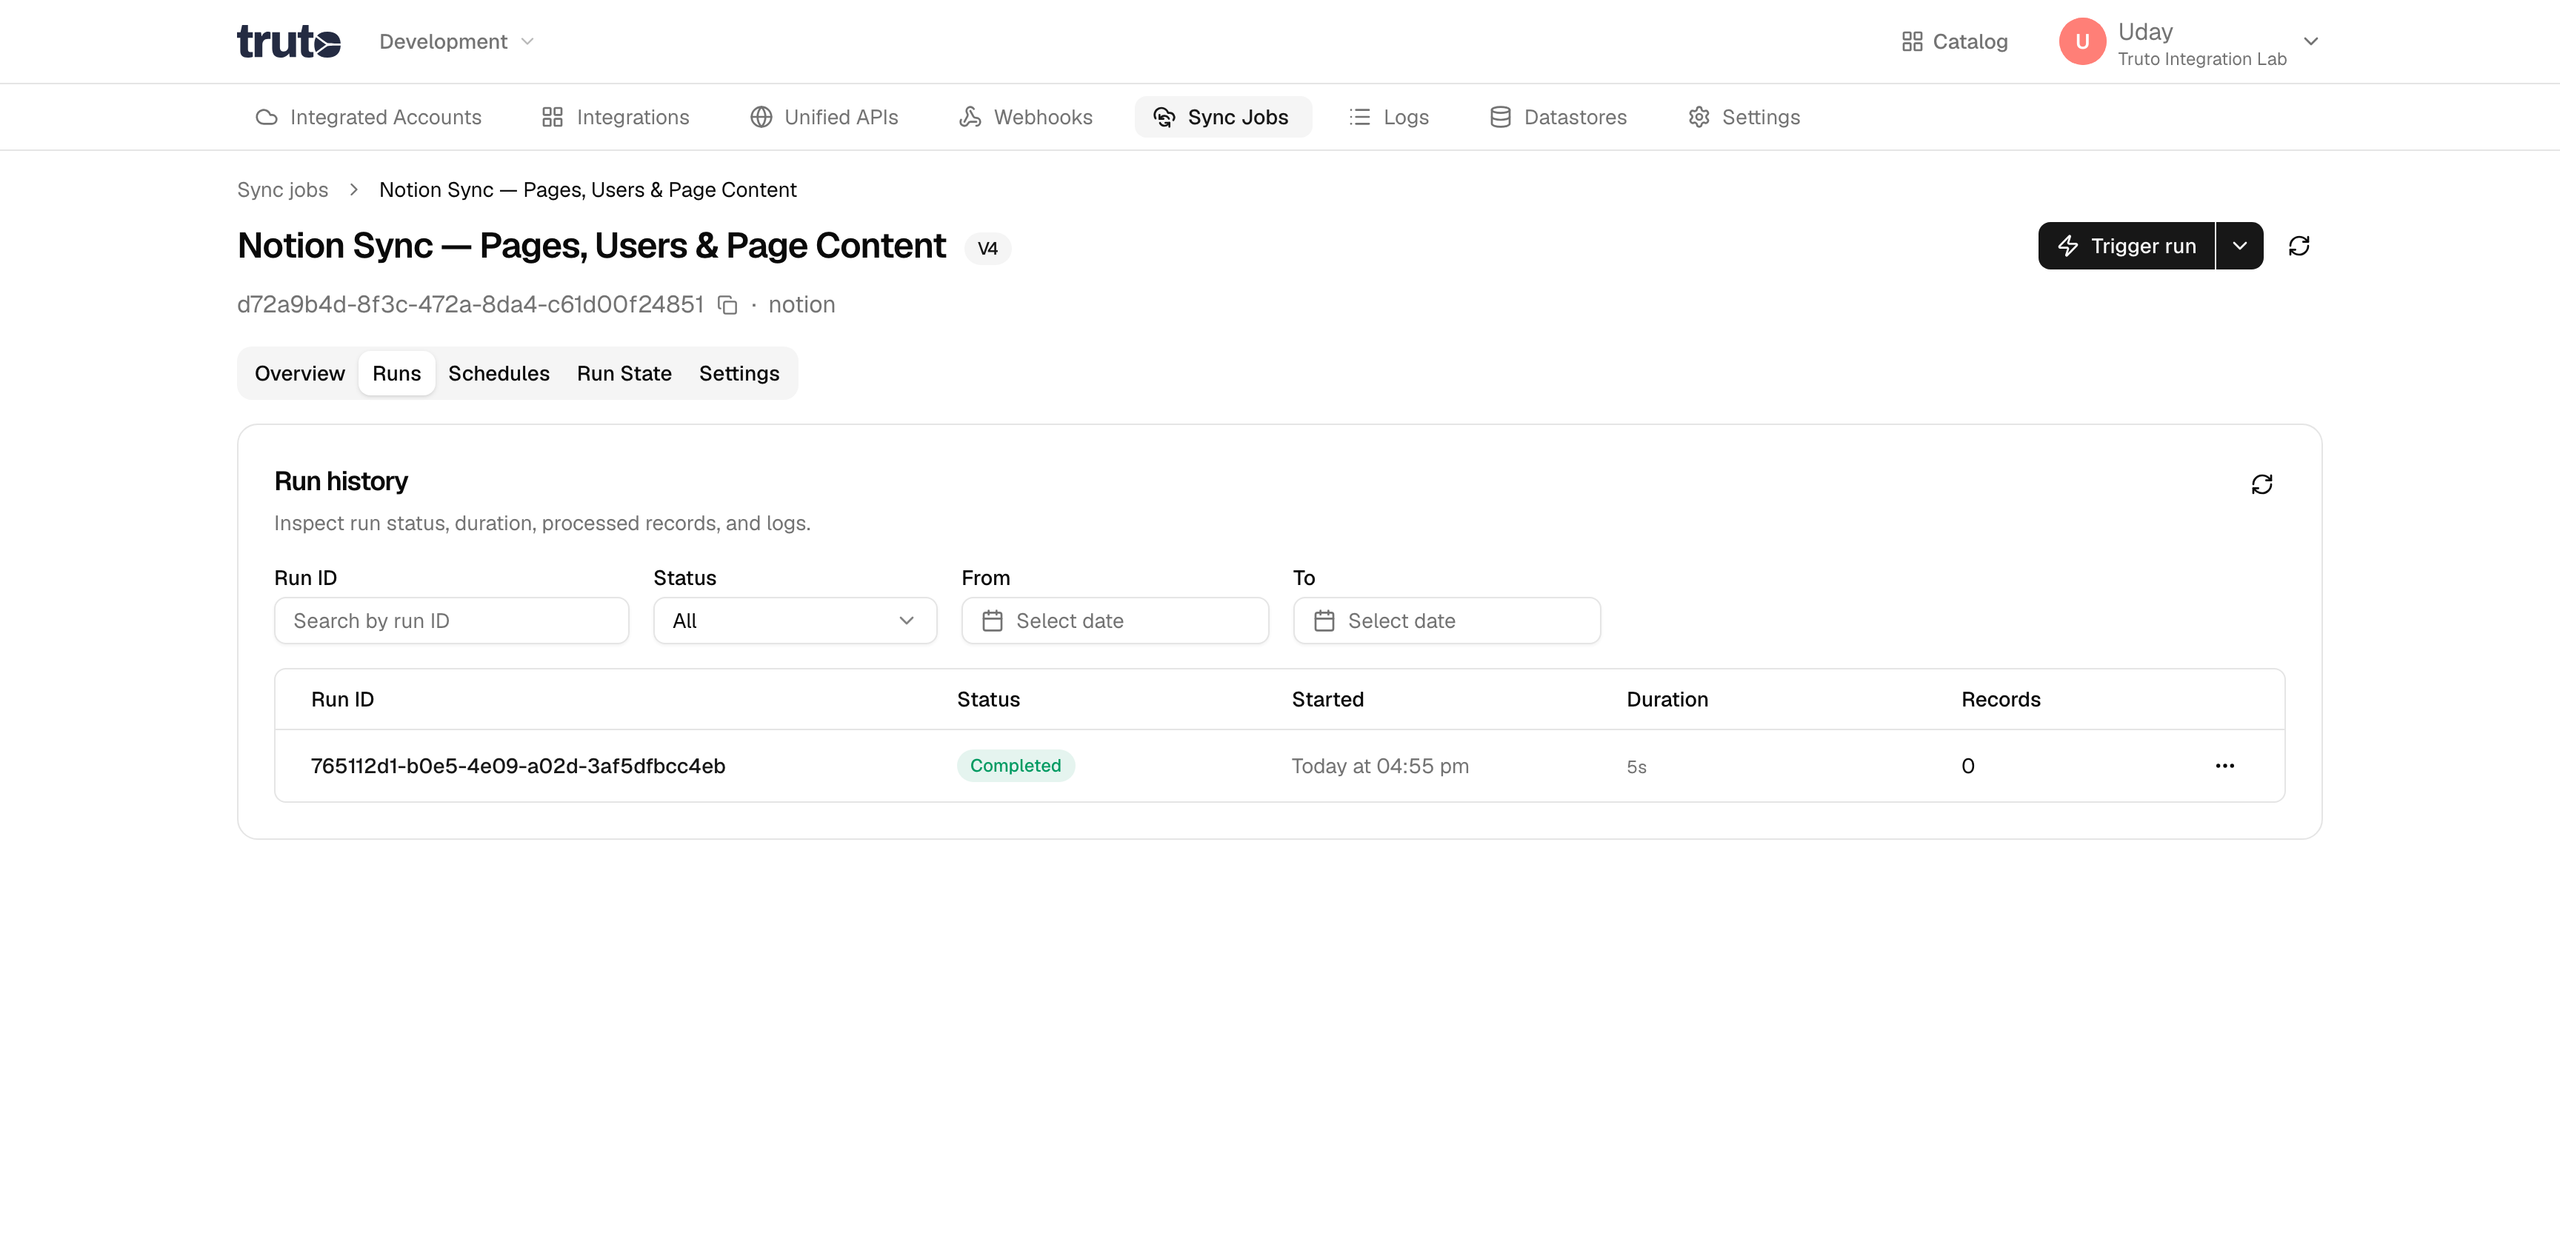
Task: Click the Webhooks icon
Action: 970,117
